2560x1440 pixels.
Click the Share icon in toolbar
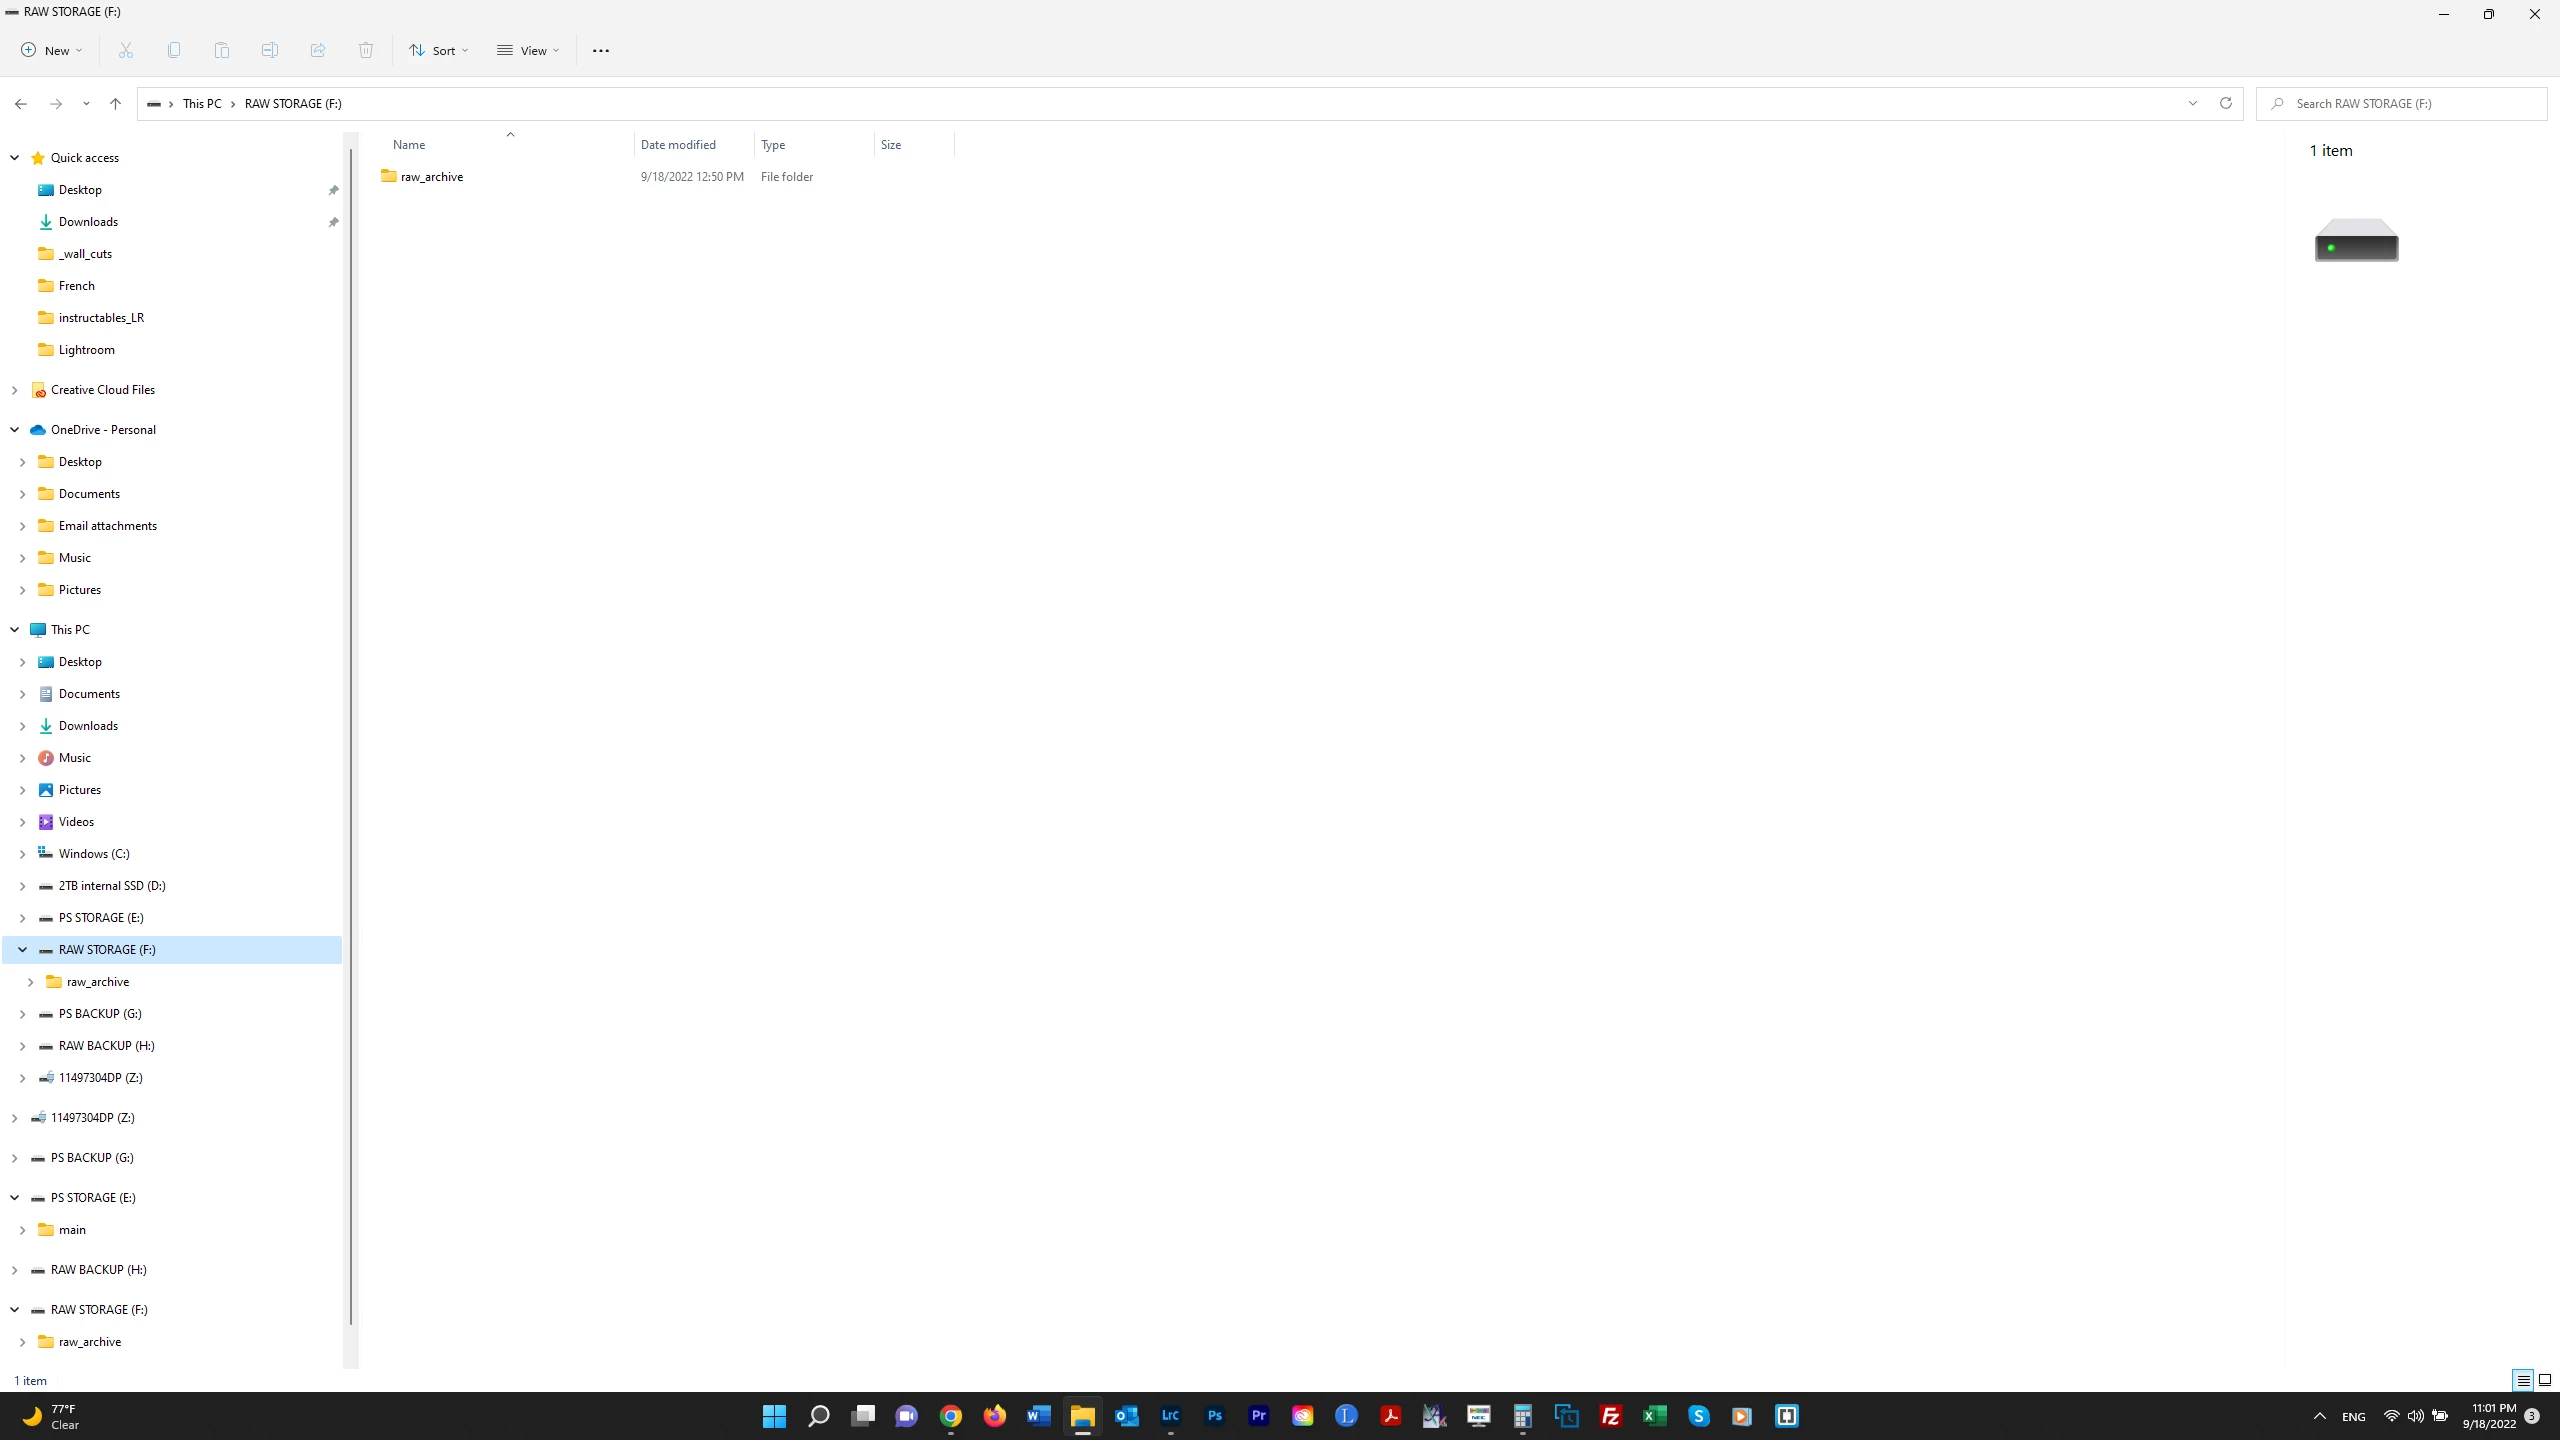pos(318,50)
